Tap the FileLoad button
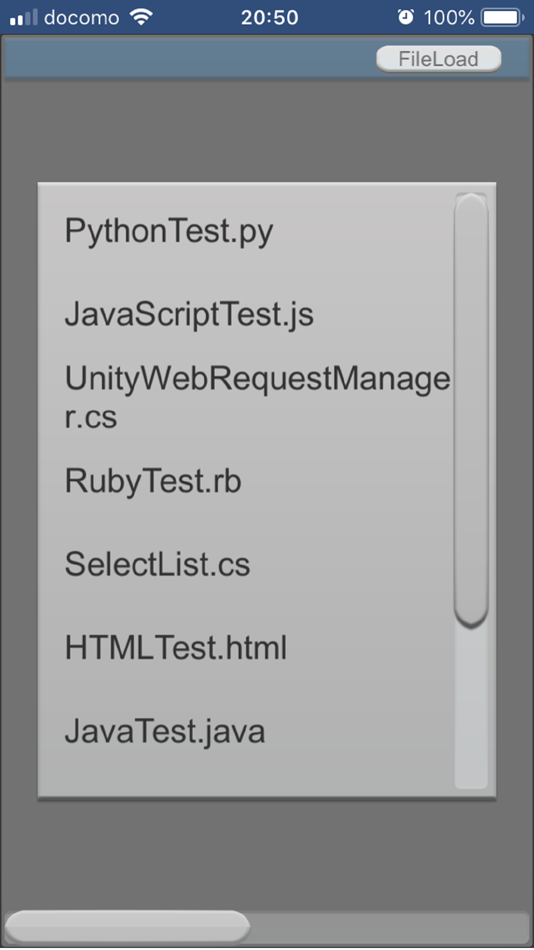The image size is (534, 950). 438,59
